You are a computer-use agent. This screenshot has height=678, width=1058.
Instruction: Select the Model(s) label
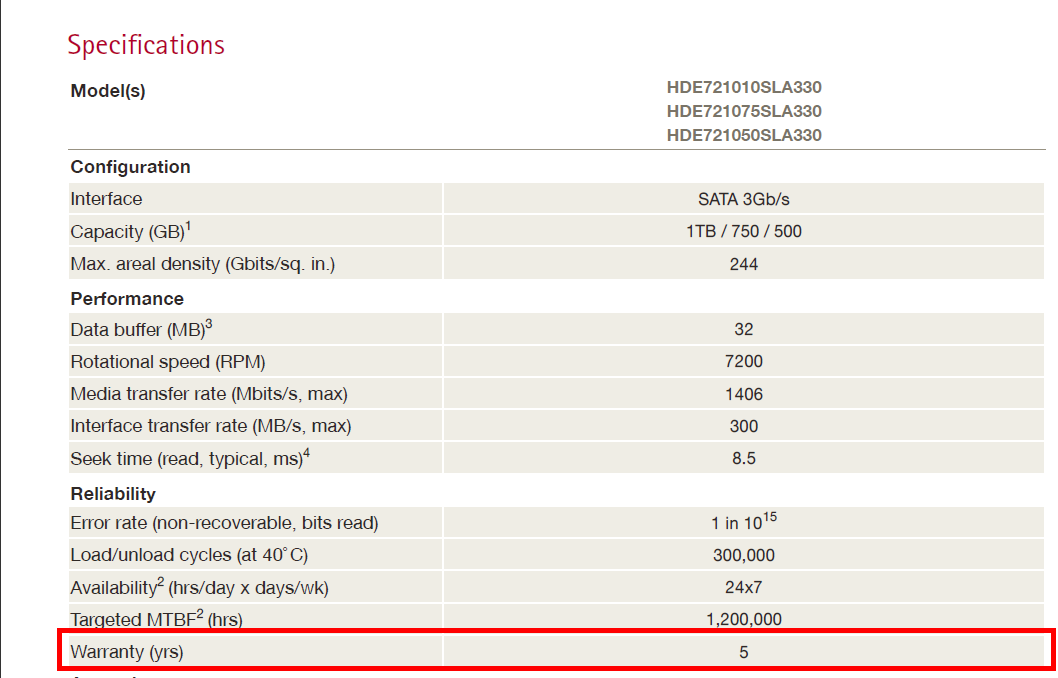point(108,91)
